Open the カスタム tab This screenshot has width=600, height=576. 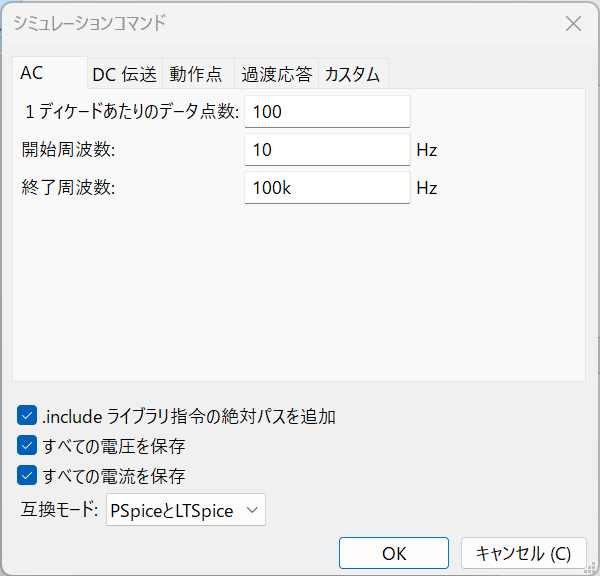353,74
